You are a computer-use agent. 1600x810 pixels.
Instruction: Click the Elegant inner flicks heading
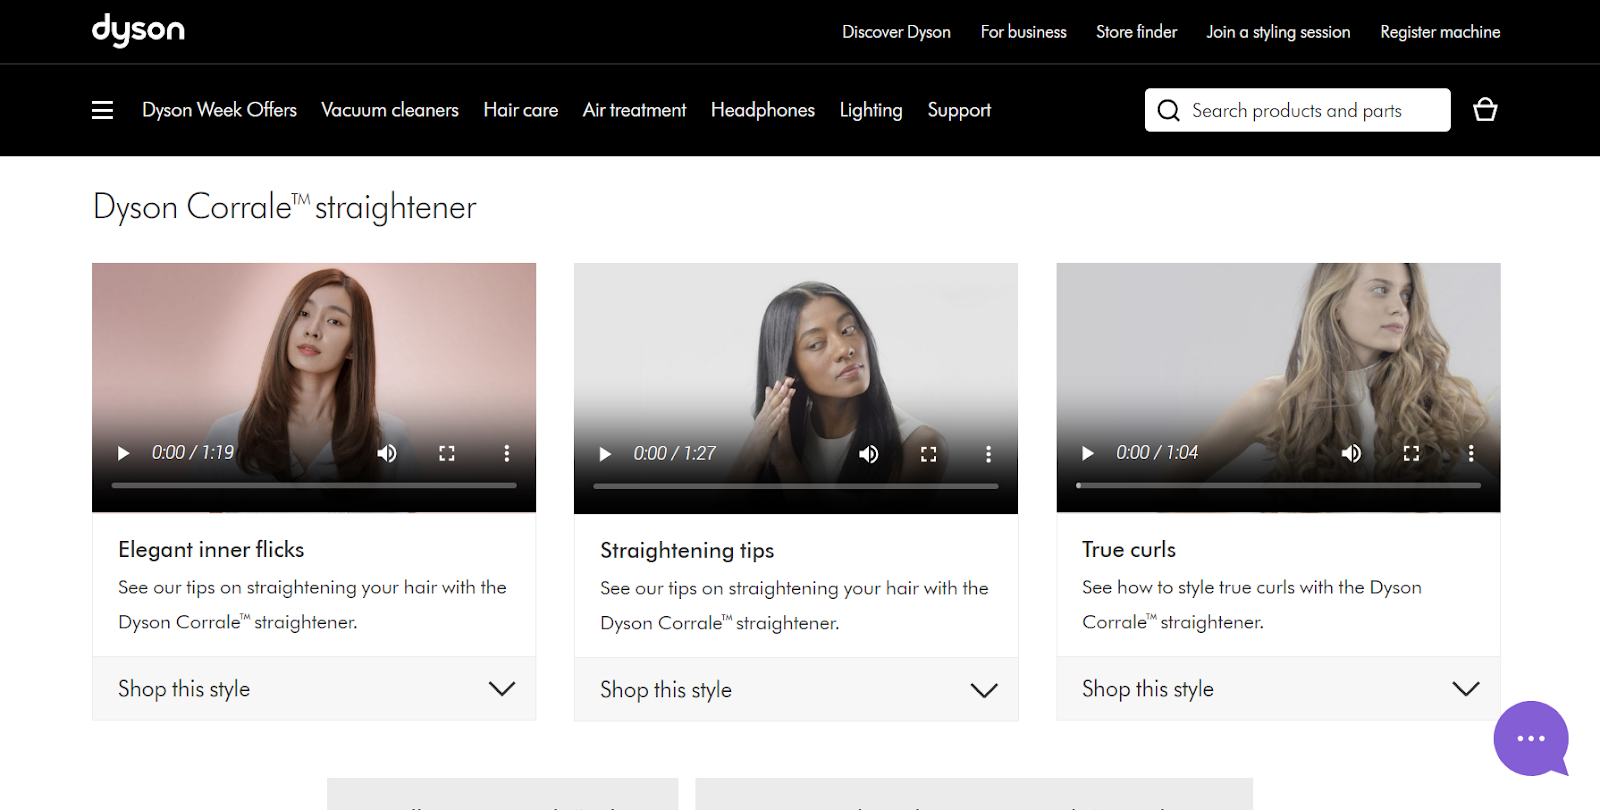point(211,549)
